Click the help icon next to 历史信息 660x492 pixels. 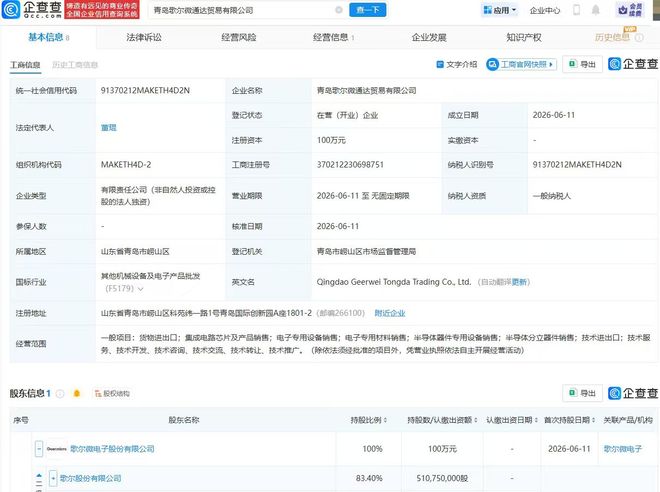coord(639,37)
